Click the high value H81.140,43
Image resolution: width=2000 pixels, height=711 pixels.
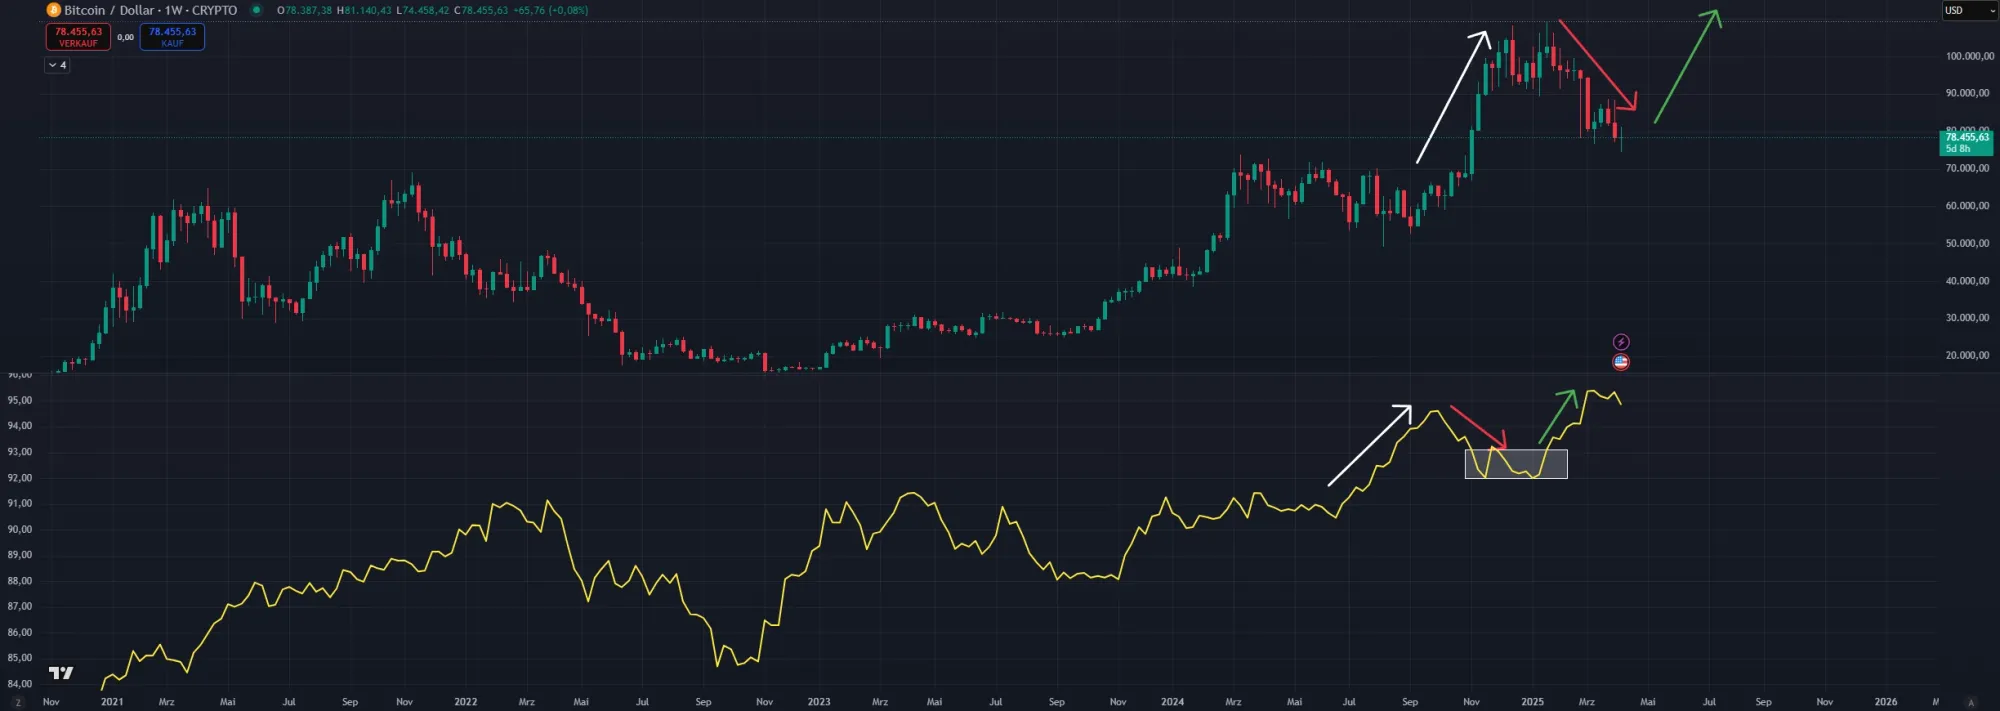tap(364, 10)
